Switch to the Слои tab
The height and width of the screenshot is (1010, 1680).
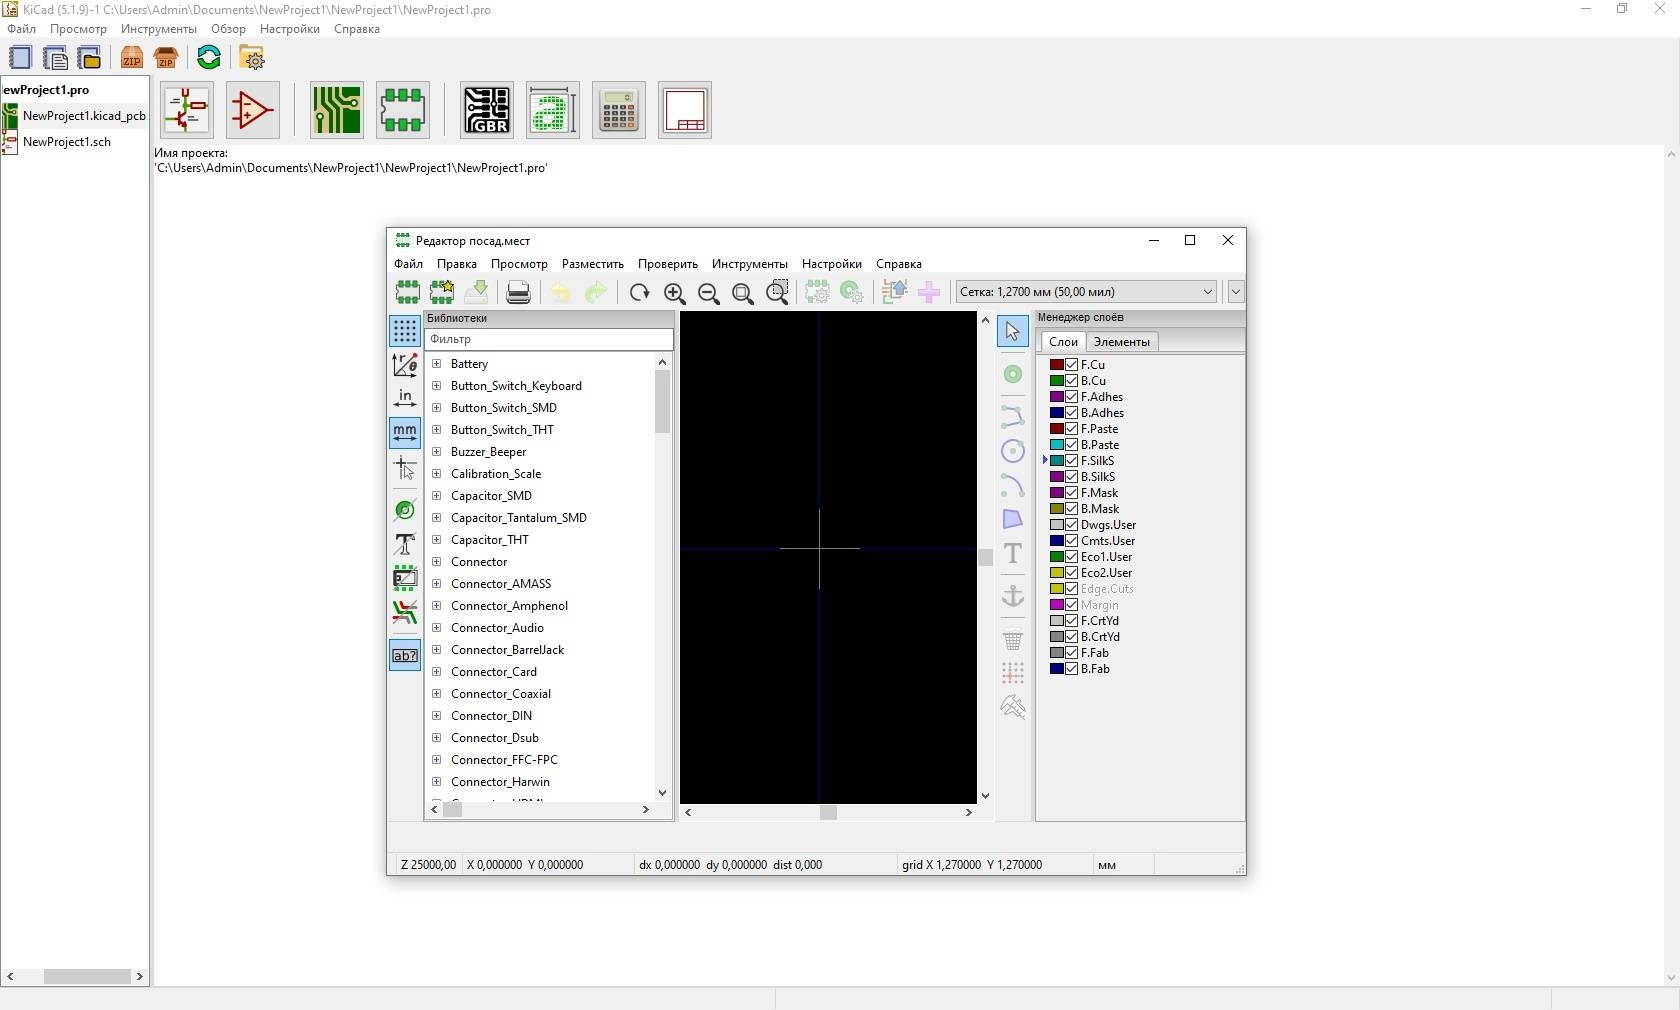1063,342
